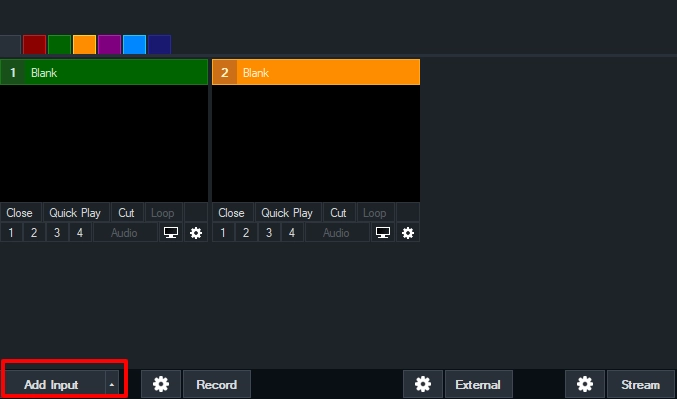Toggle overlay 3 on input 1
677x399 pixels.
57,233
